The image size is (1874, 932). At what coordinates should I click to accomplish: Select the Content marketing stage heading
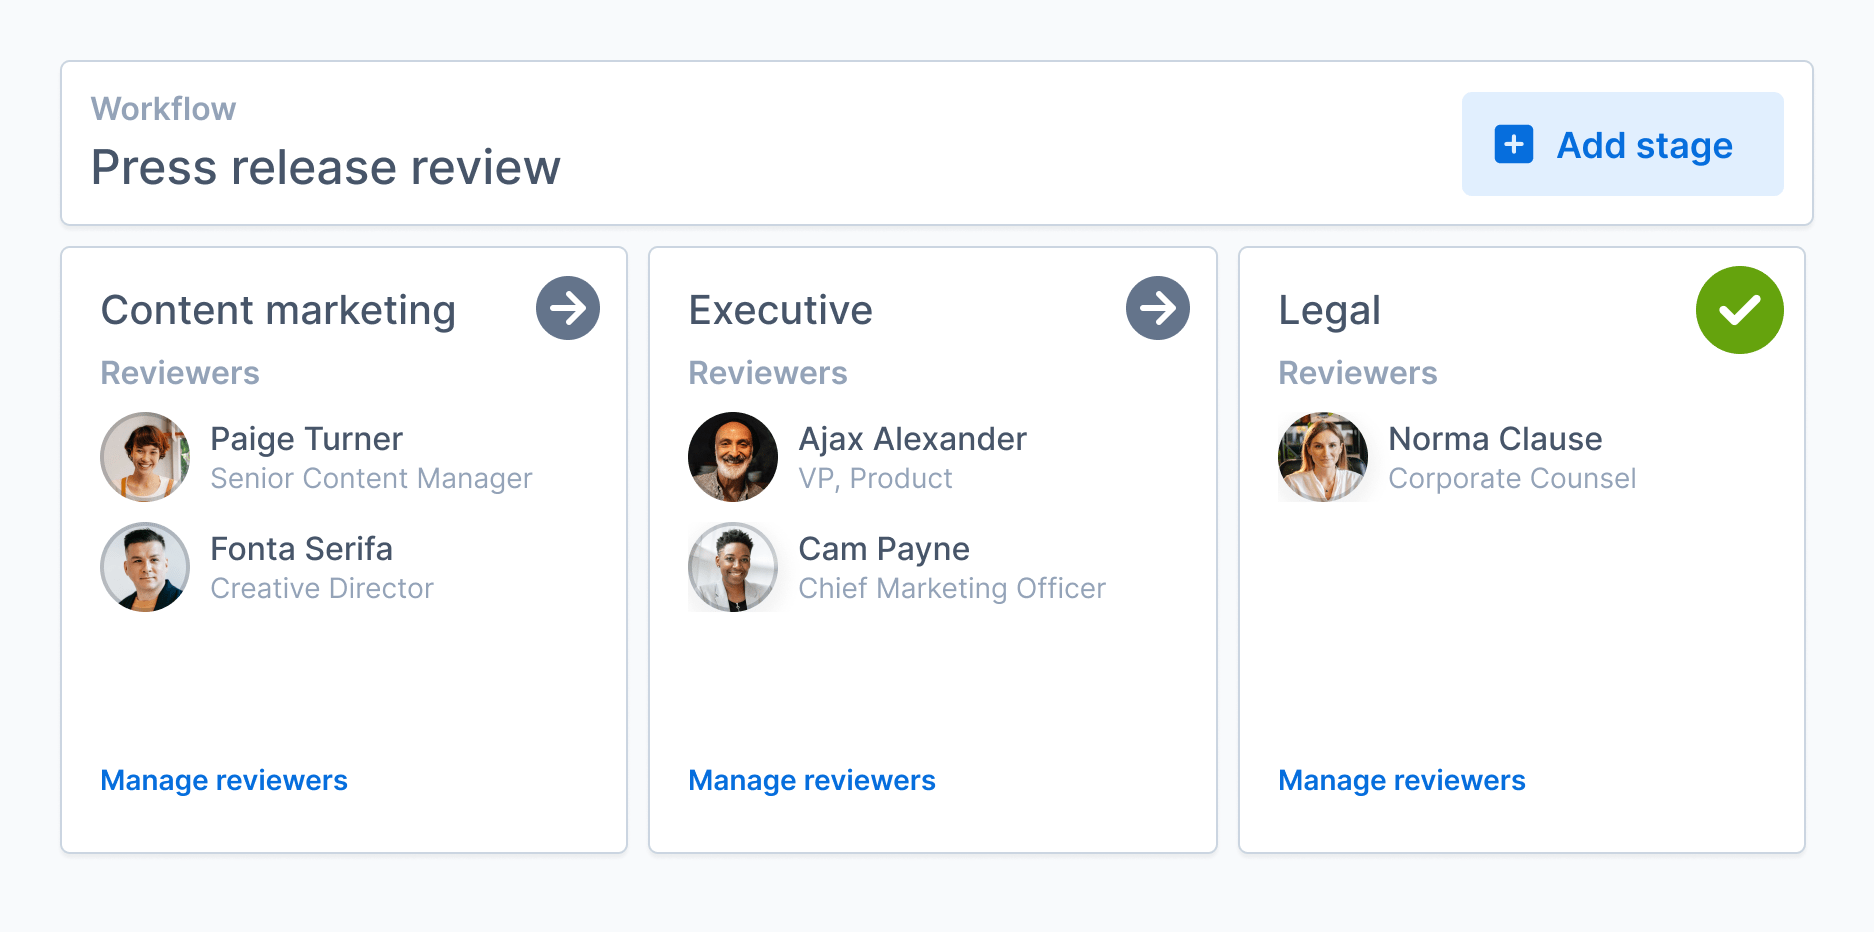[x=278, y=310]
